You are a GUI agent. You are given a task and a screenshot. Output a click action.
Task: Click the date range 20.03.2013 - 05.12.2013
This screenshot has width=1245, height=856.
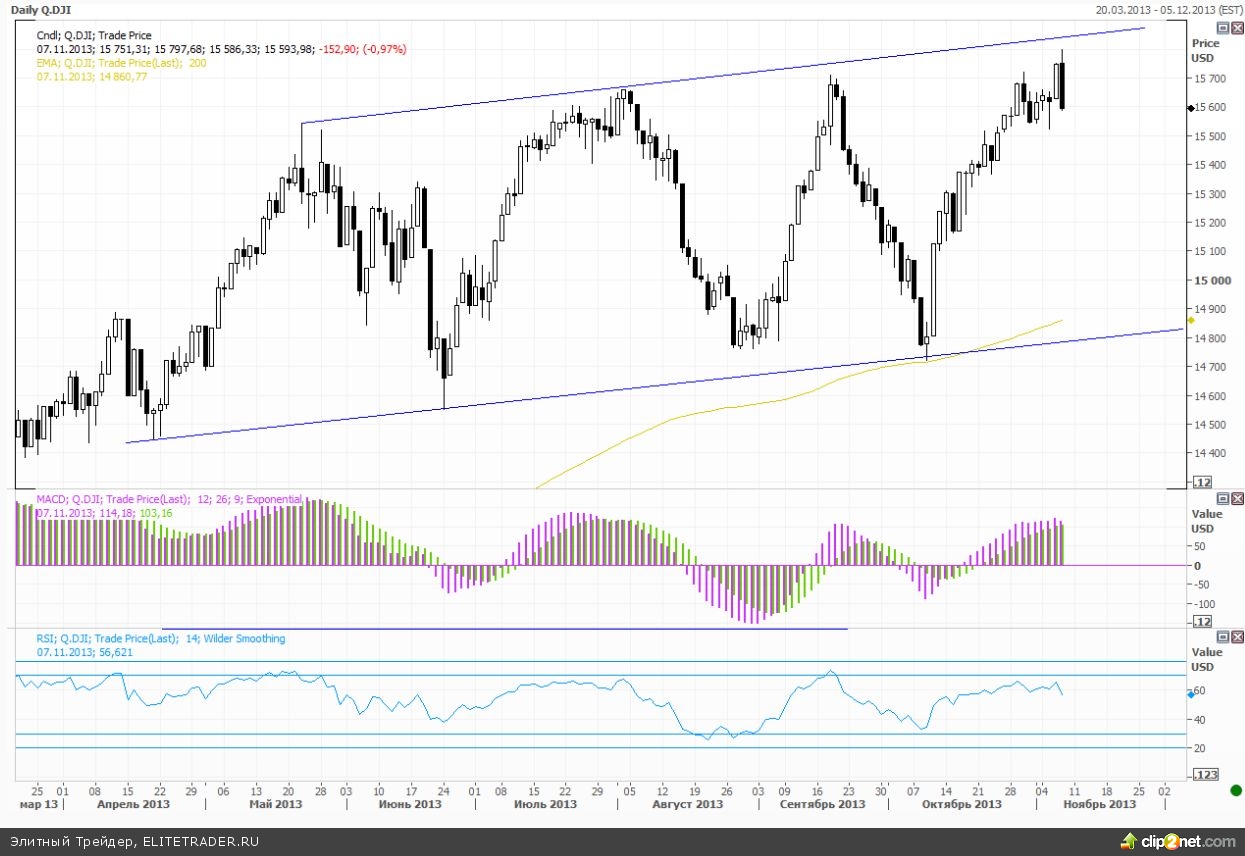(x=1167, y=9)
